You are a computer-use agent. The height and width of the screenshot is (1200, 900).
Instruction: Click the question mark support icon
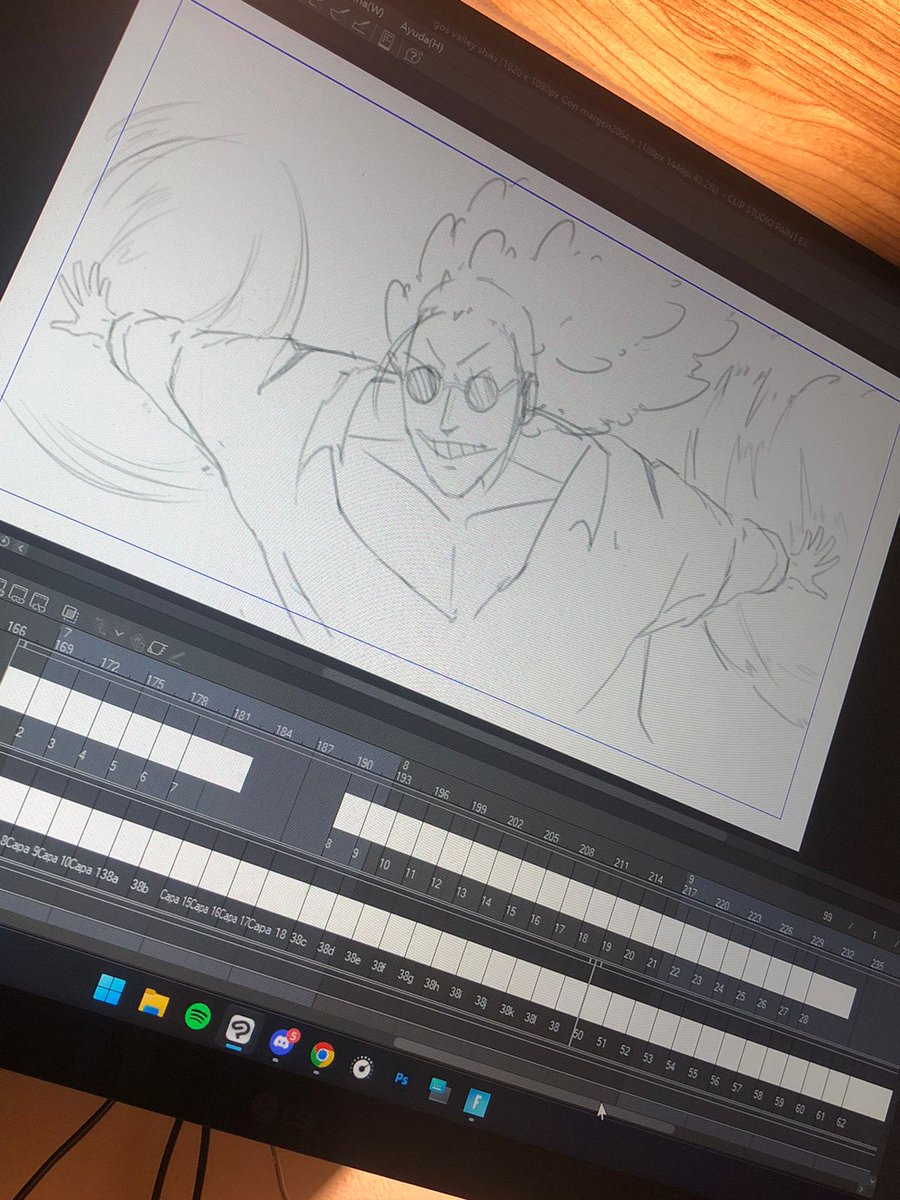[415, 58]
